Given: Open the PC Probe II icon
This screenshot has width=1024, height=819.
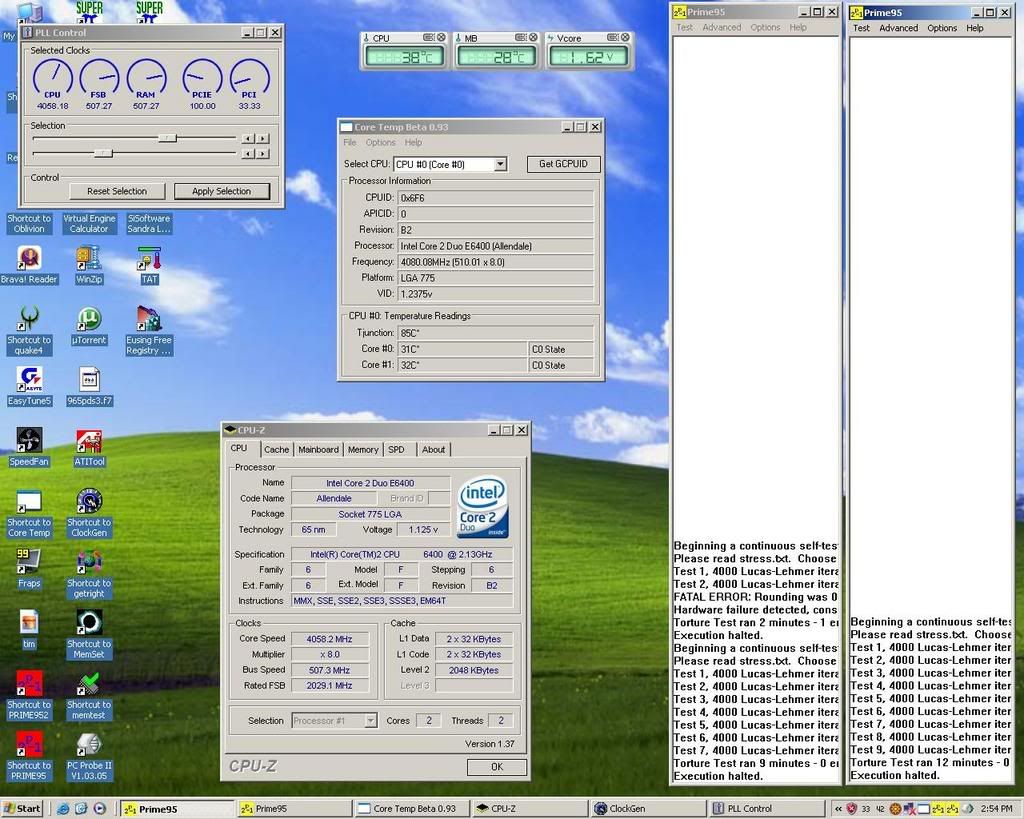Looking at the screenshot, I should 89,745.
